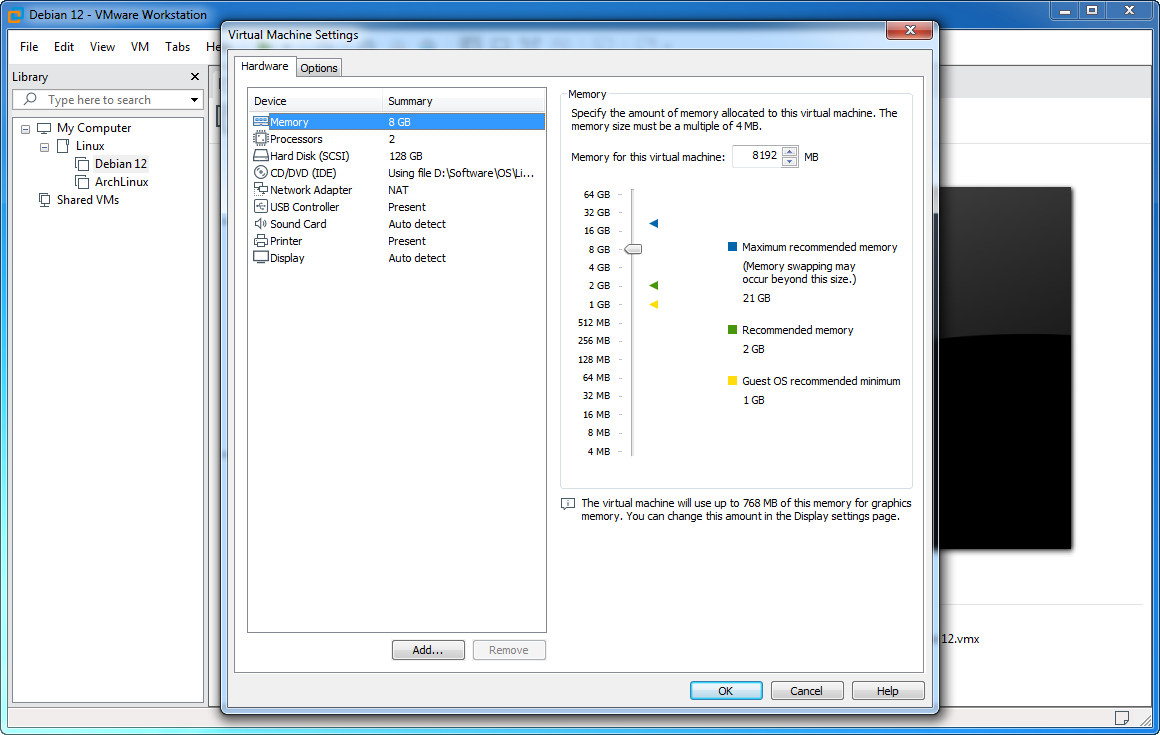Collapse the My Computer tree node

point(26,129)
